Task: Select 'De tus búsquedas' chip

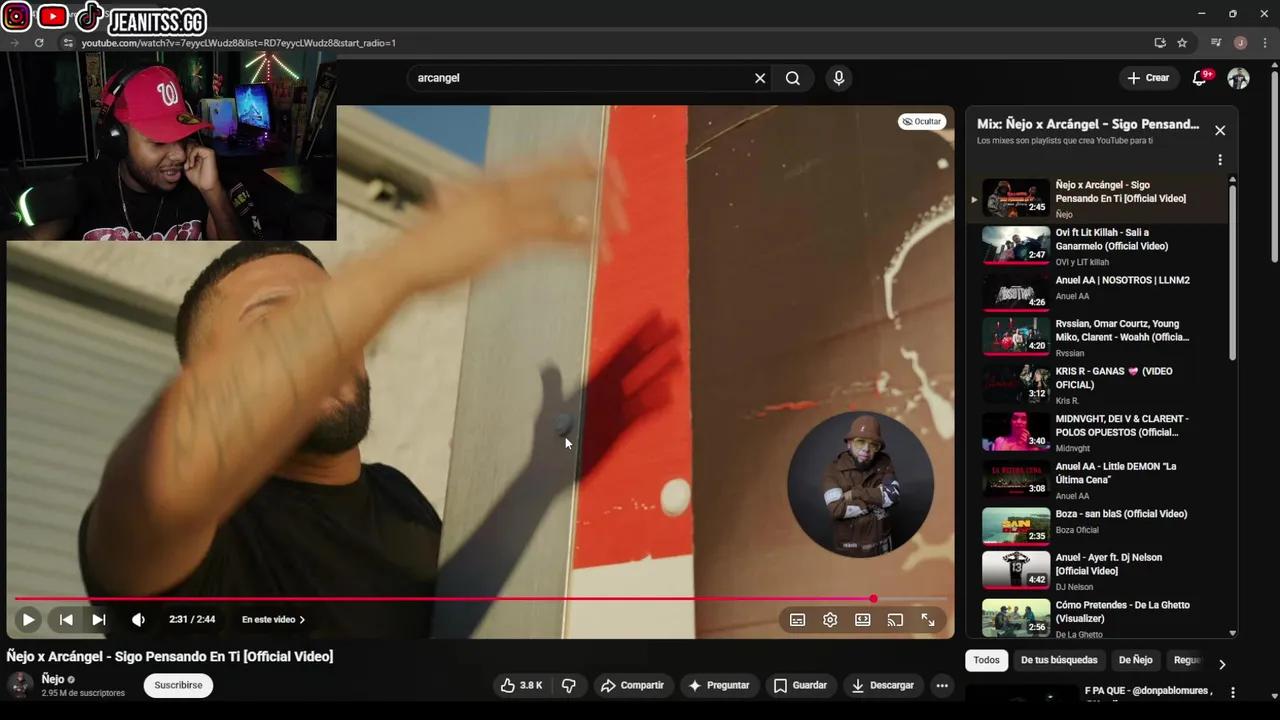Action: pyautogui.click(x=1059, y=660)
